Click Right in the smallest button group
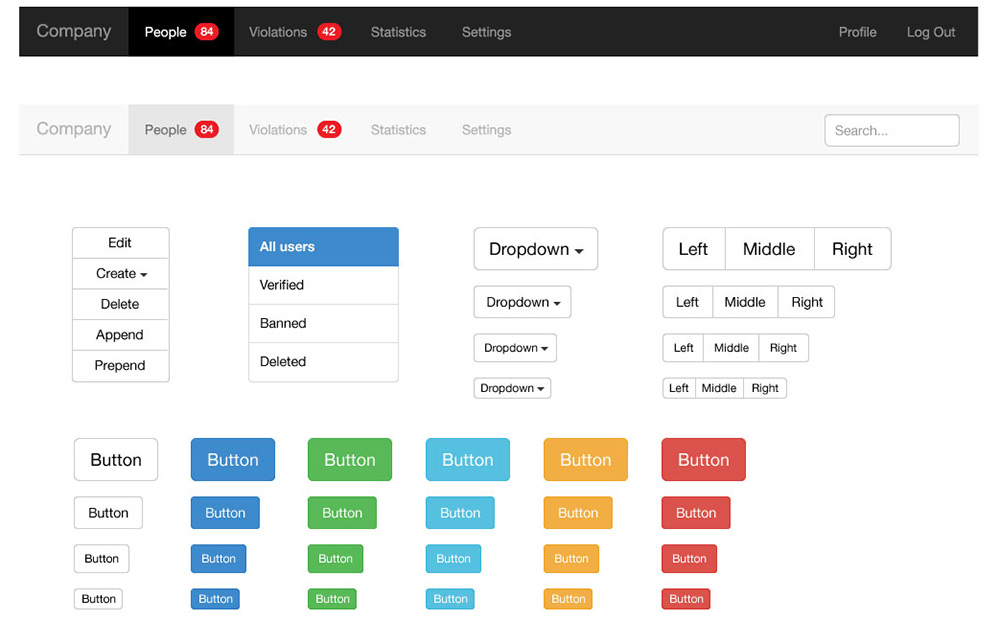 click(x=765, y=388)
